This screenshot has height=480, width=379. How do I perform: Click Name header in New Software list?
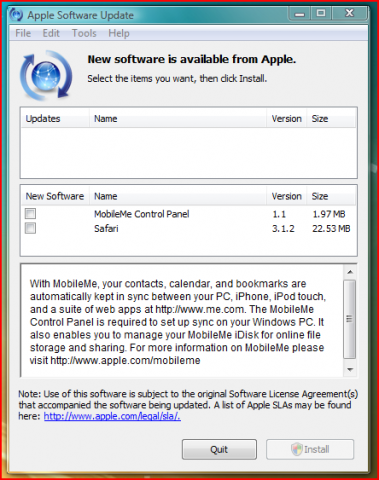tap(178, 196)
